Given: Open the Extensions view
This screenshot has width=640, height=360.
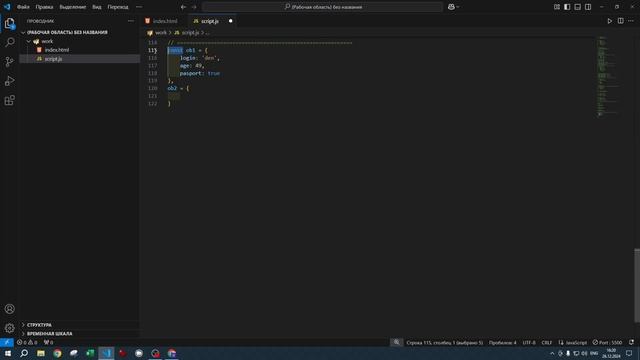Looking at the screenshot, I should (9, 100).
